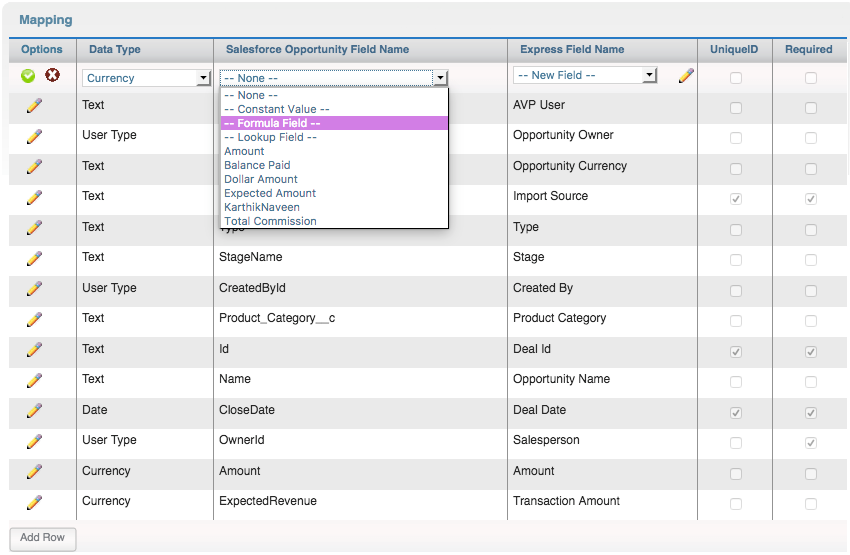Edit the Opportunity Name mapping row
Viewport: 850px width, 555px height.
click(34, 380)
